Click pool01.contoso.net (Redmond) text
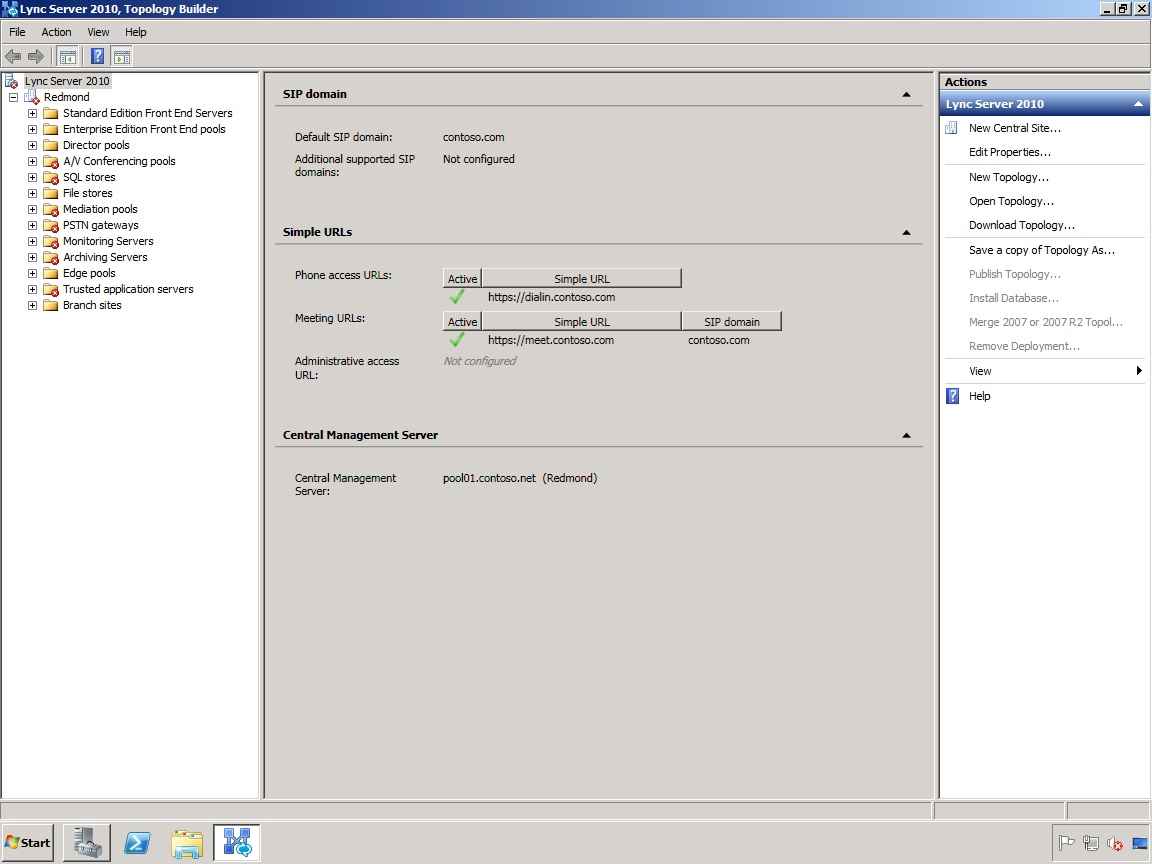The width and height of the screenshot is (1152, 864). pos(520,478)
